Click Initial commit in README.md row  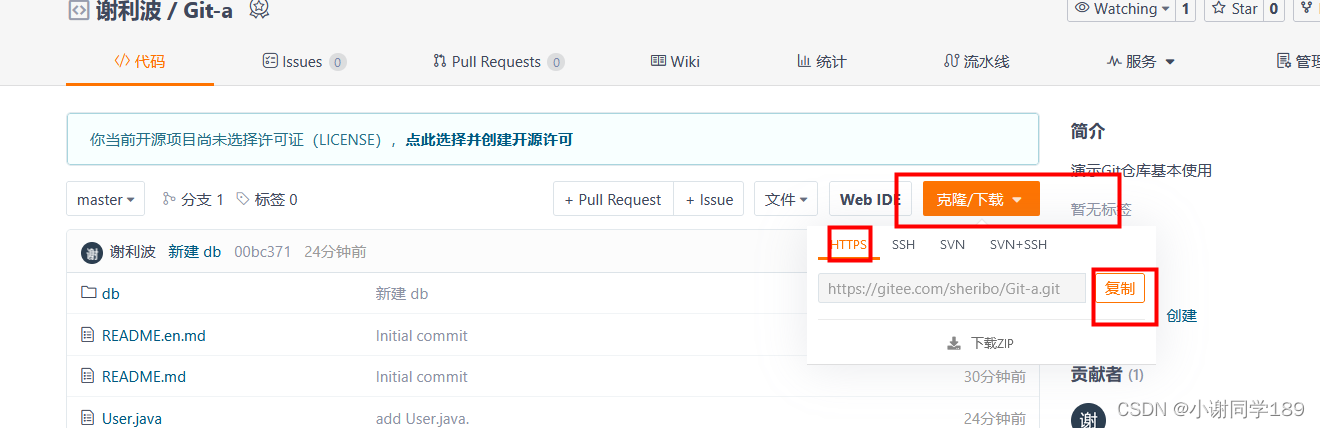(x=422, y=376)
